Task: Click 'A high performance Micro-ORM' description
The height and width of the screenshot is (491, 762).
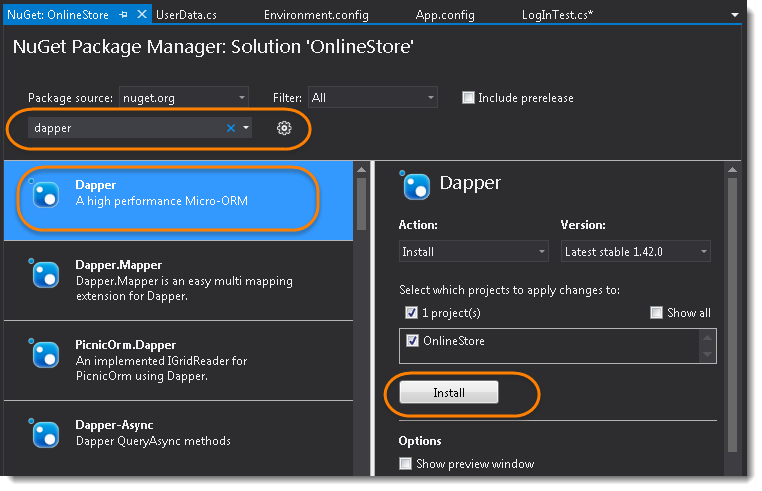Action: (162, 201)
